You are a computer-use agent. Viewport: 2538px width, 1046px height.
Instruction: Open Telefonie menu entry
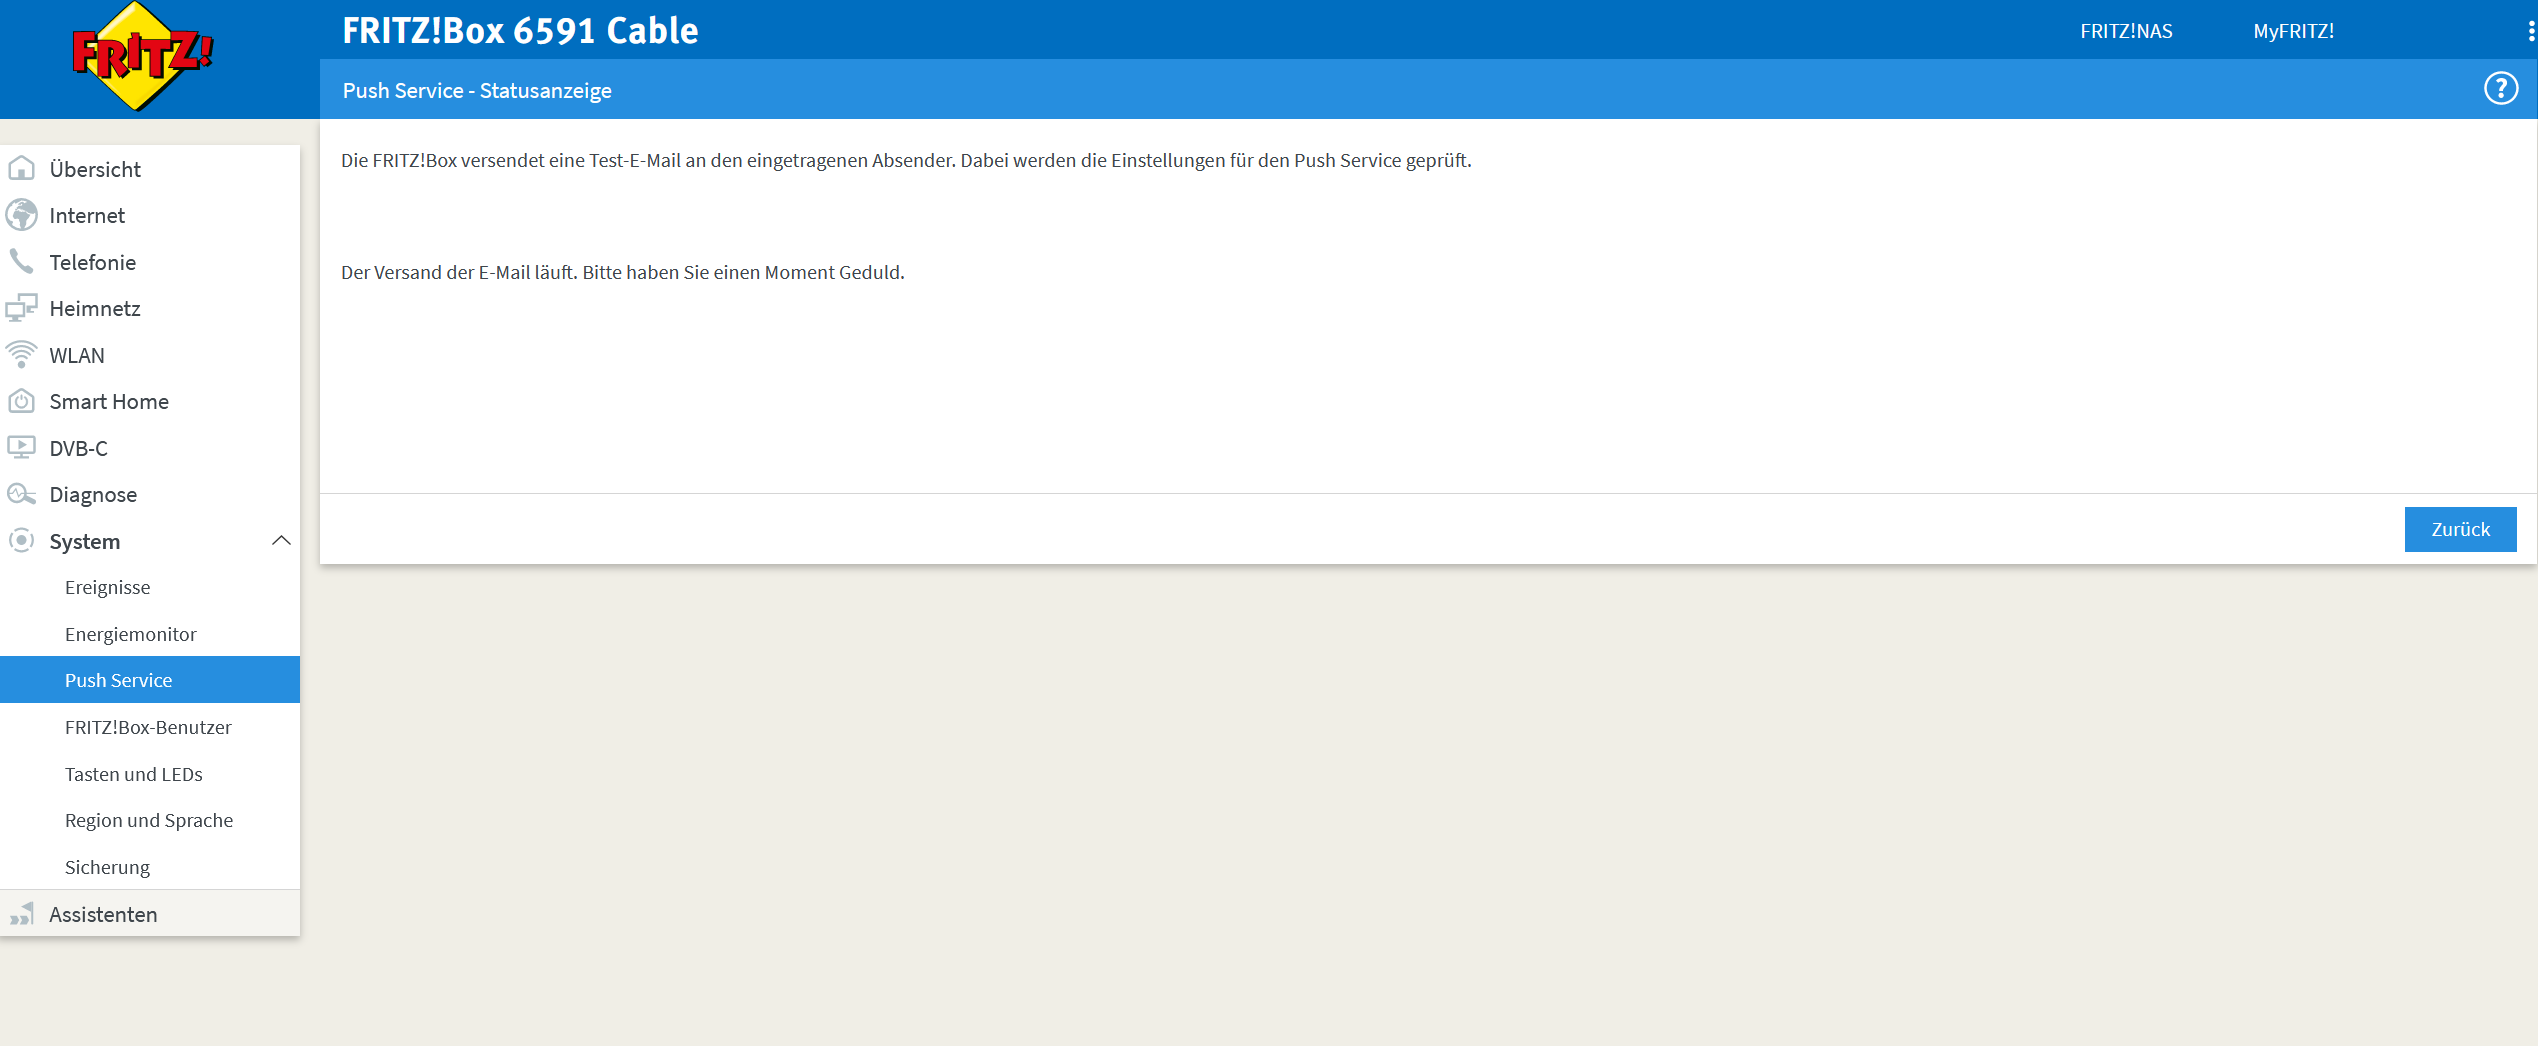(x=150, y=262)
